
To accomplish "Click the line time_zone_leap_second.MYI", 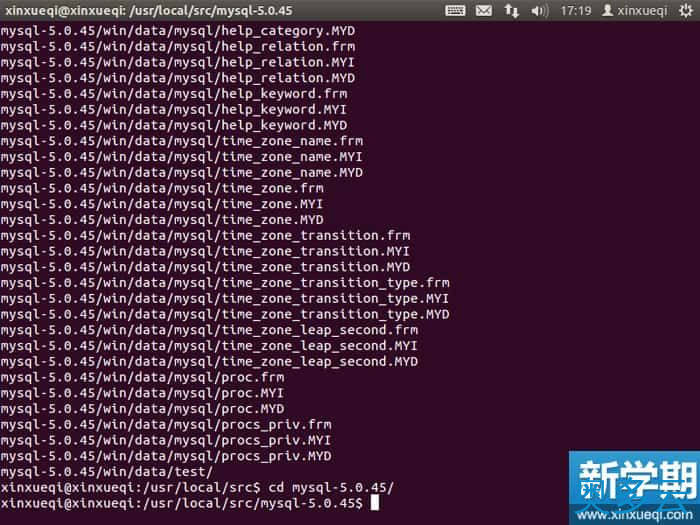I will pyautogui.click(x=209, y=346).
